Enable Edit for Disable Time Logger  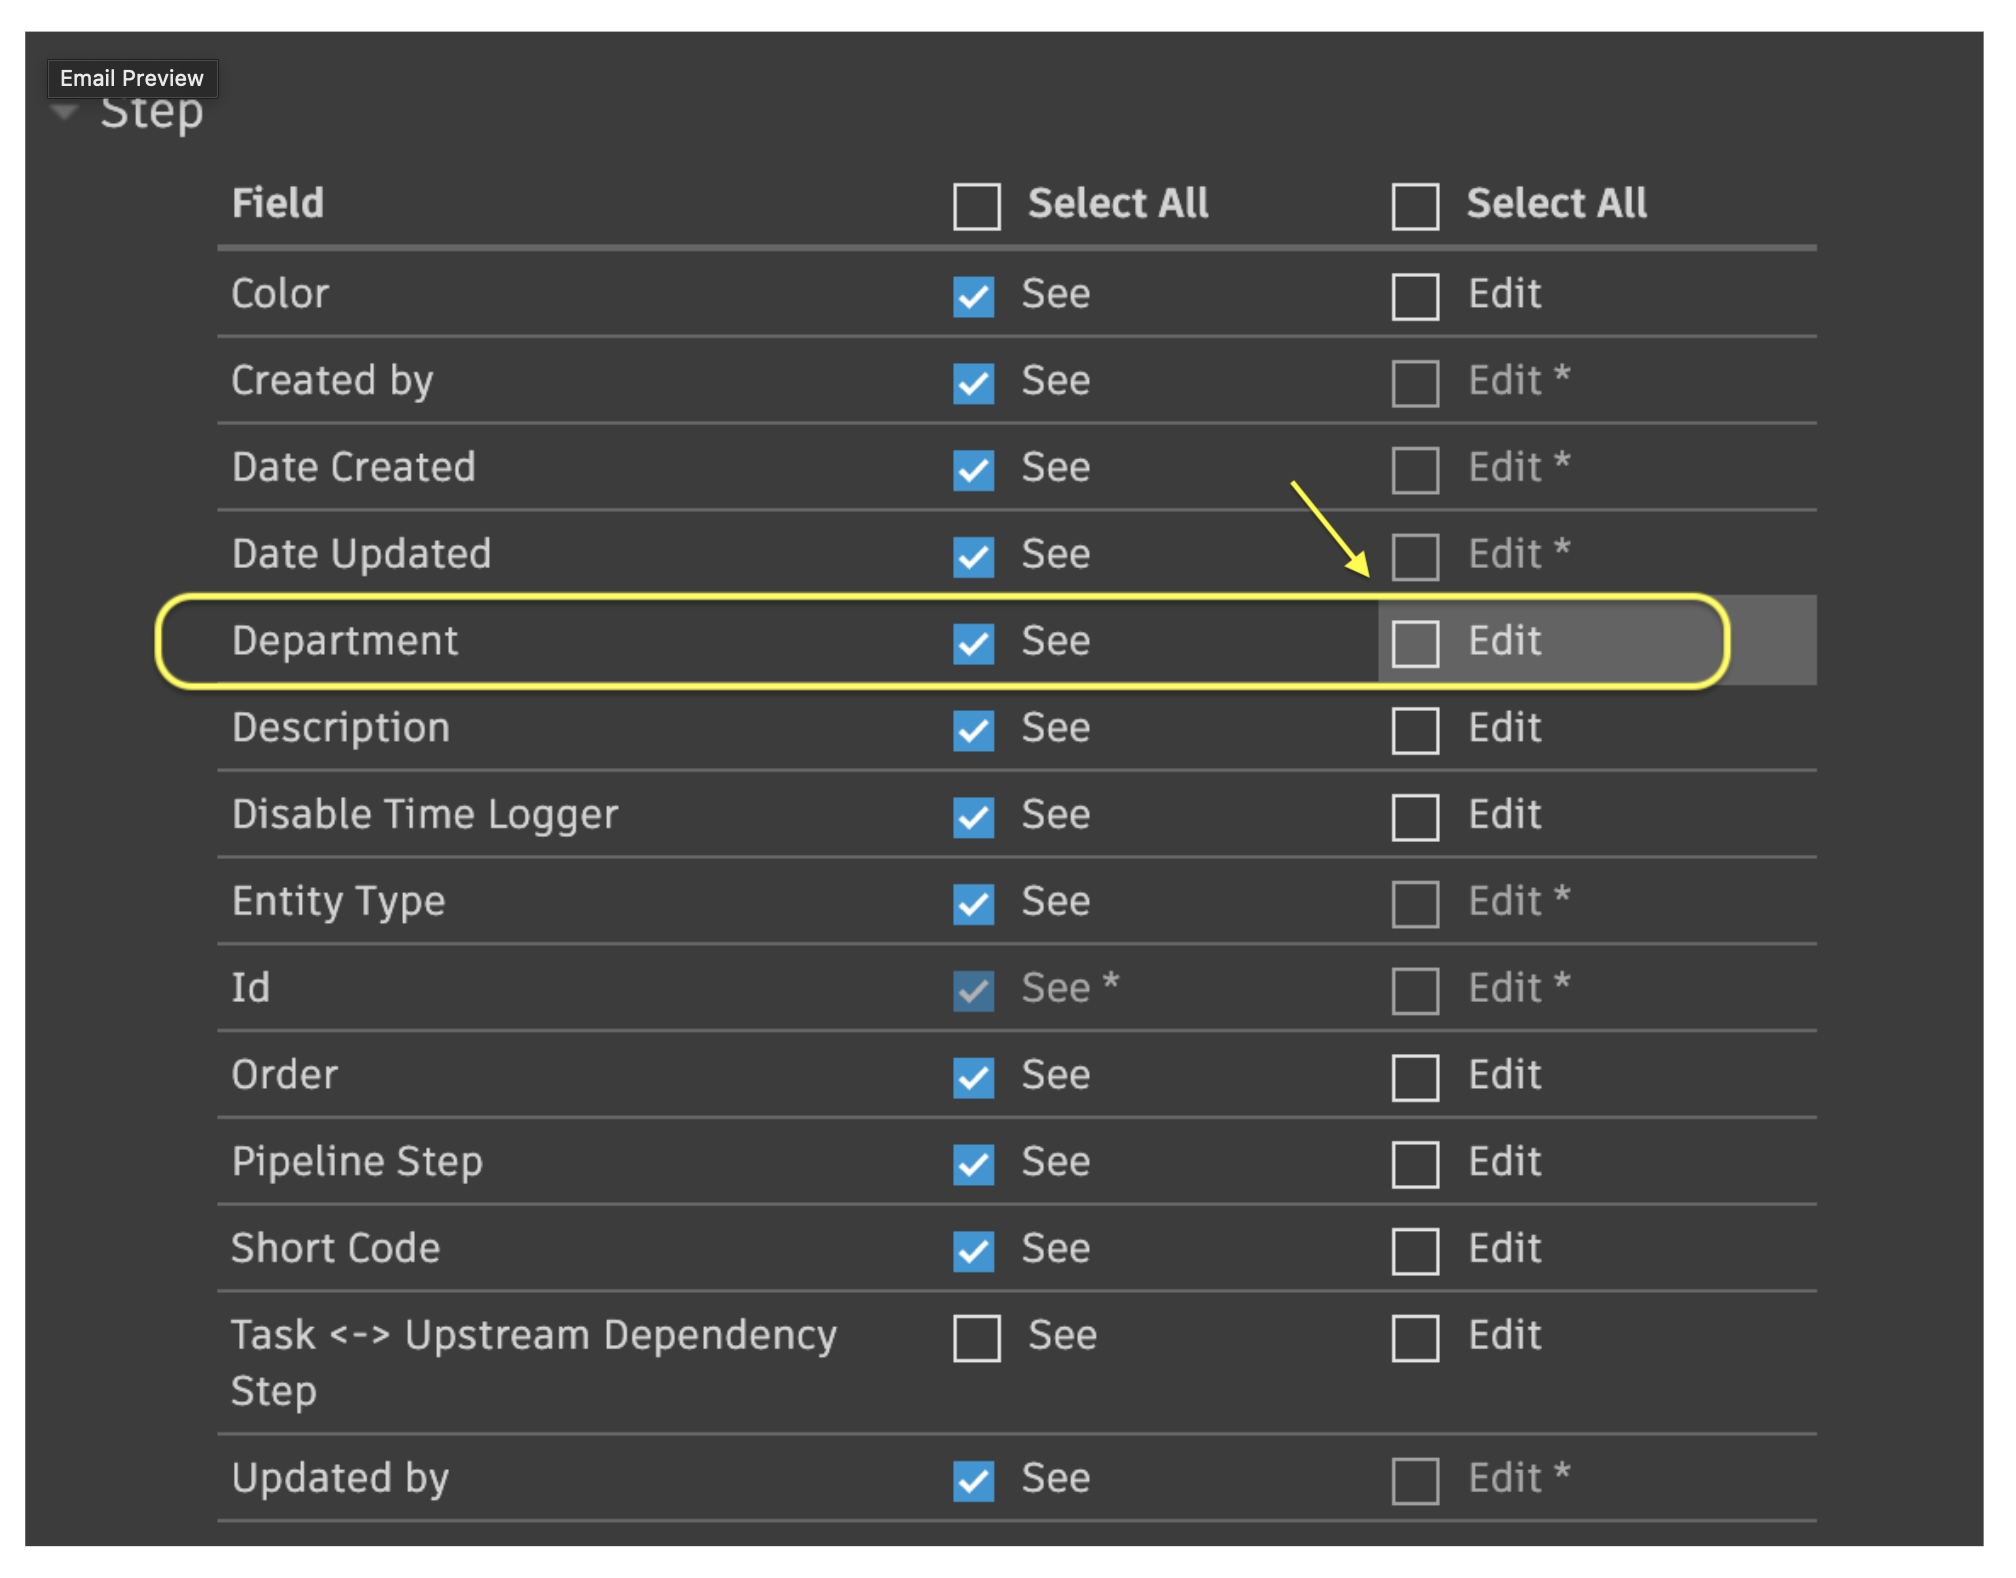(1414, 816)
